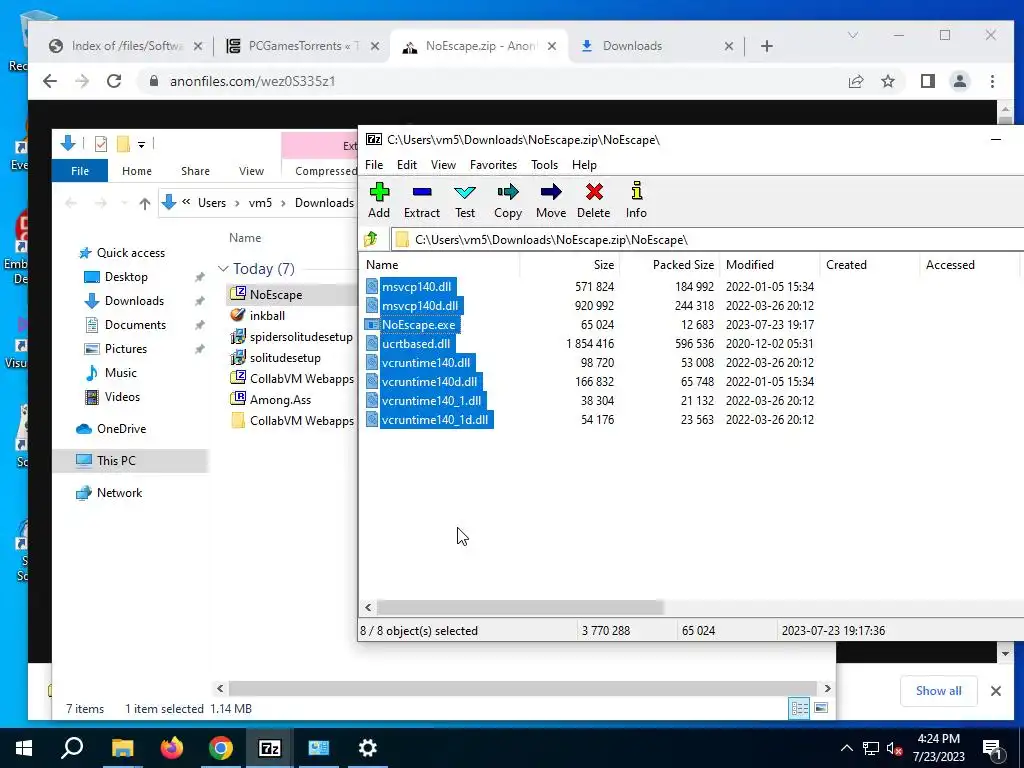Click the 7-Zip address path field
1024x768 pixels.
coord(707,239)
